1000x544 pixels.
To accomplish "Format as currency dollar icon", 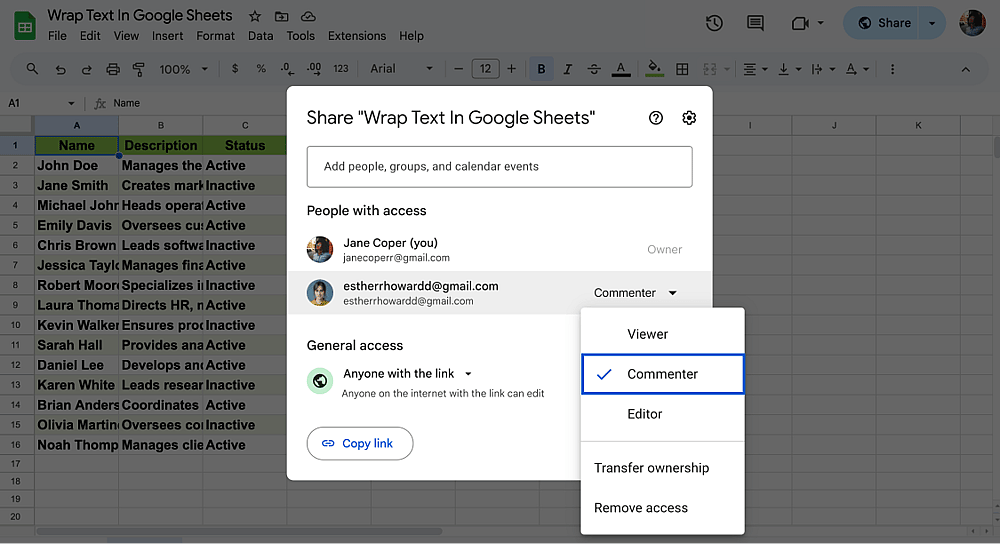I will click(x=235, y=69).
